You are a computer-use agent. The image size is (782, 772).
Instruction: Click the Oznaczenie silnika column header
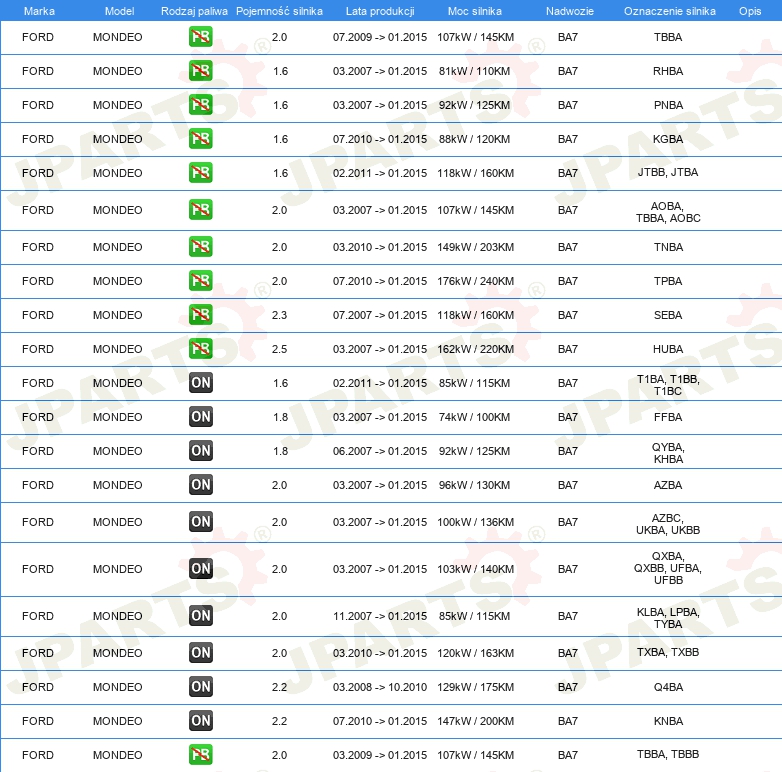pos(669,10)
